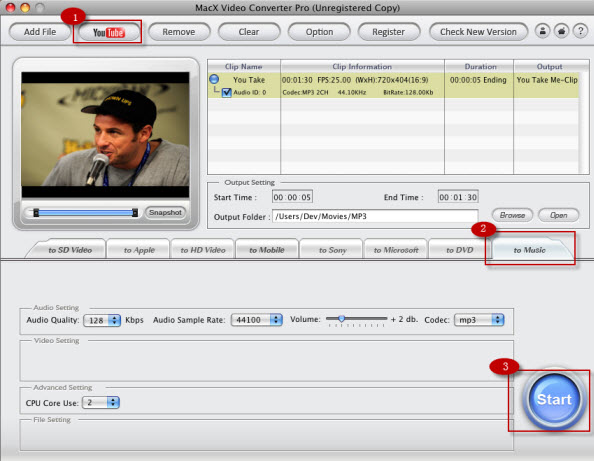This screenshot has width=594, height=461.
Task: Open the Option settings button
Action: 319,32
